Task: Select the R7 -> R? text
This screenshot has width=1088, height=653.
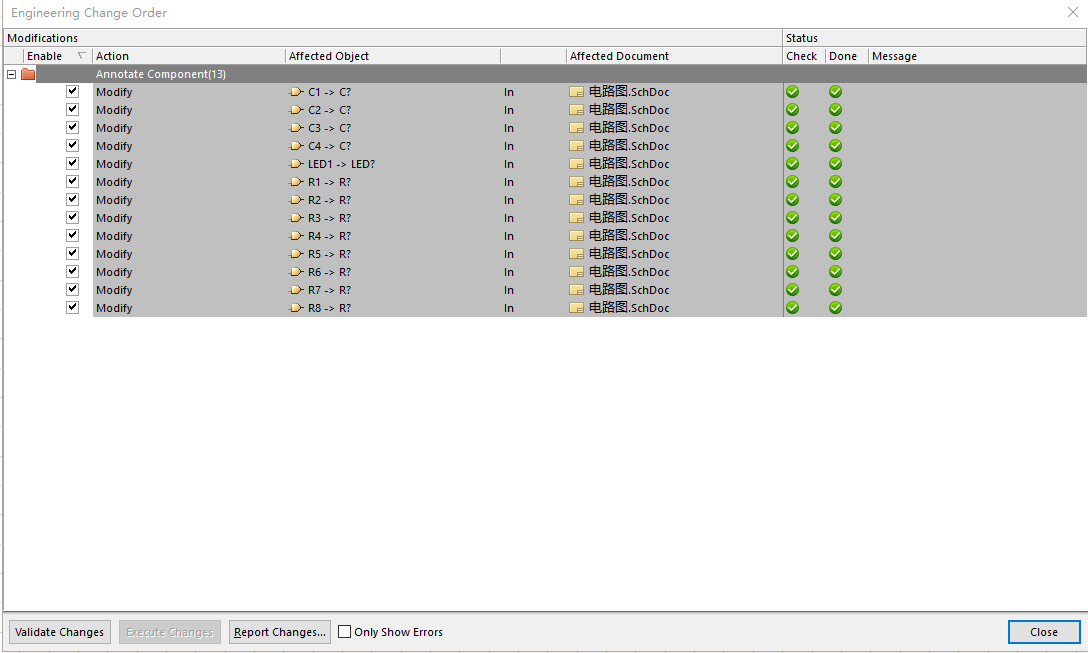Action: click(330, 290)
